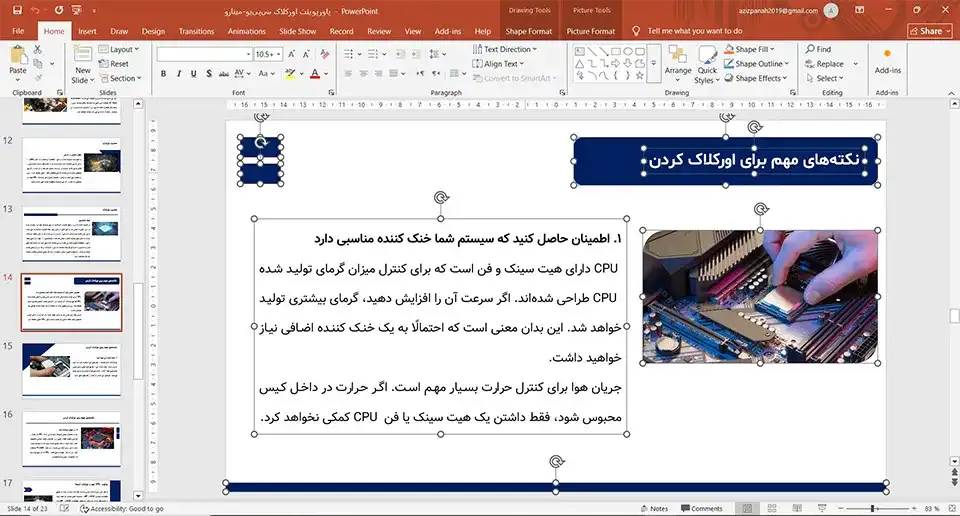Click Increase Font Size icon

click(x=291, y=54)
